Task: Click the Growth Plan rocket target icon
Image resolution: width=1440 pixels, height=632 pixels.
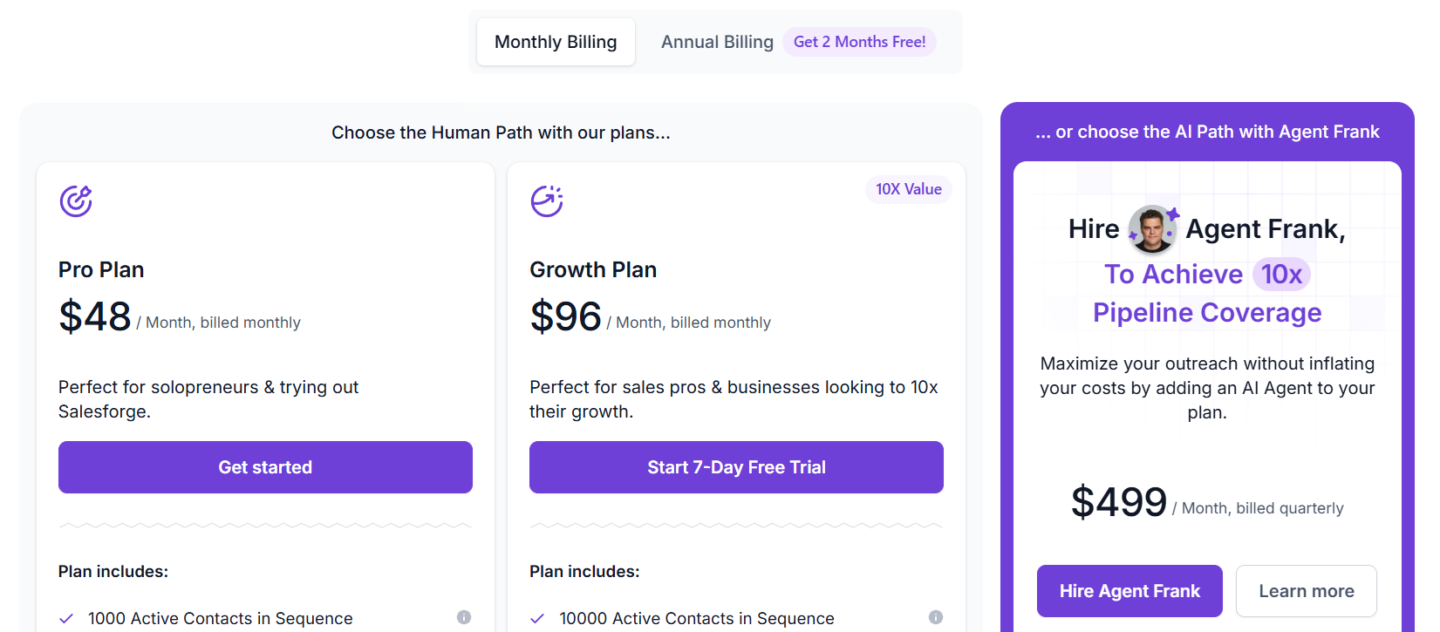Action: [x=547, y=201]
